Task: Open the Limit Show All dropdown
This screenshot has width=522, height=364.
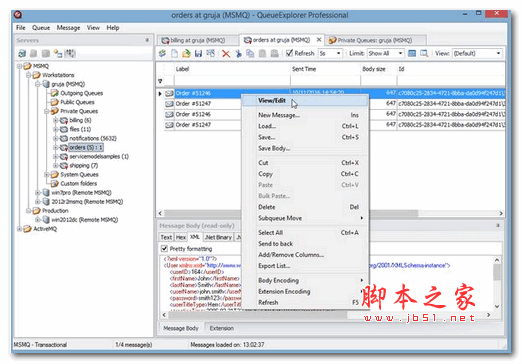Action: coord(400,53)
